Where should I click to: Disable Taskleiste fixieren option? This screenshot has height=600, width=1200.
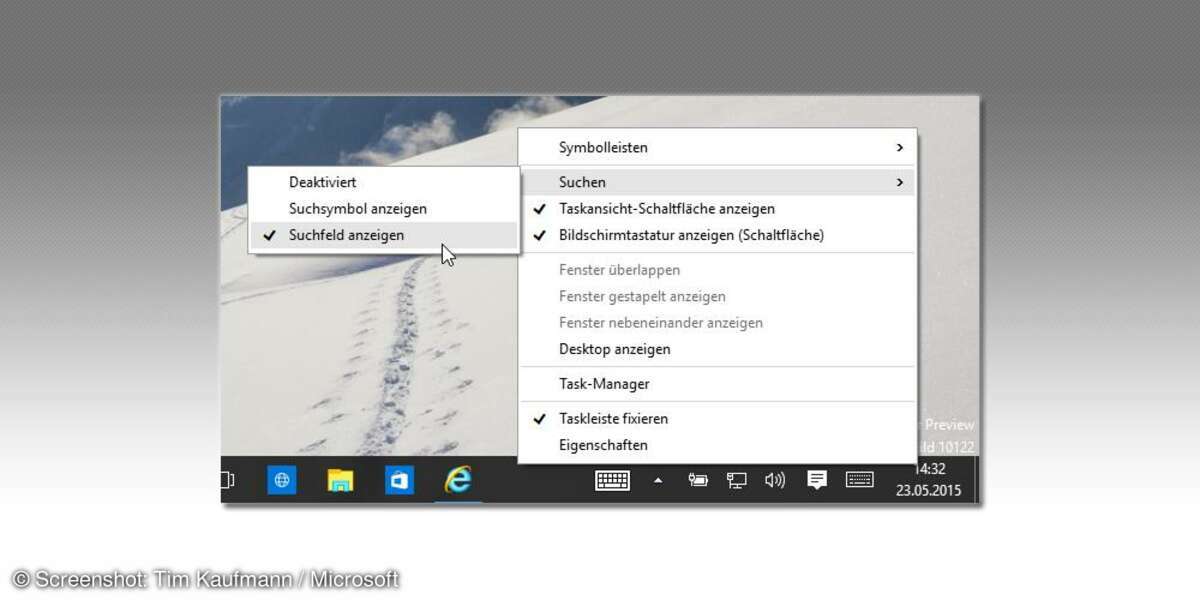[x=613, y=419]
